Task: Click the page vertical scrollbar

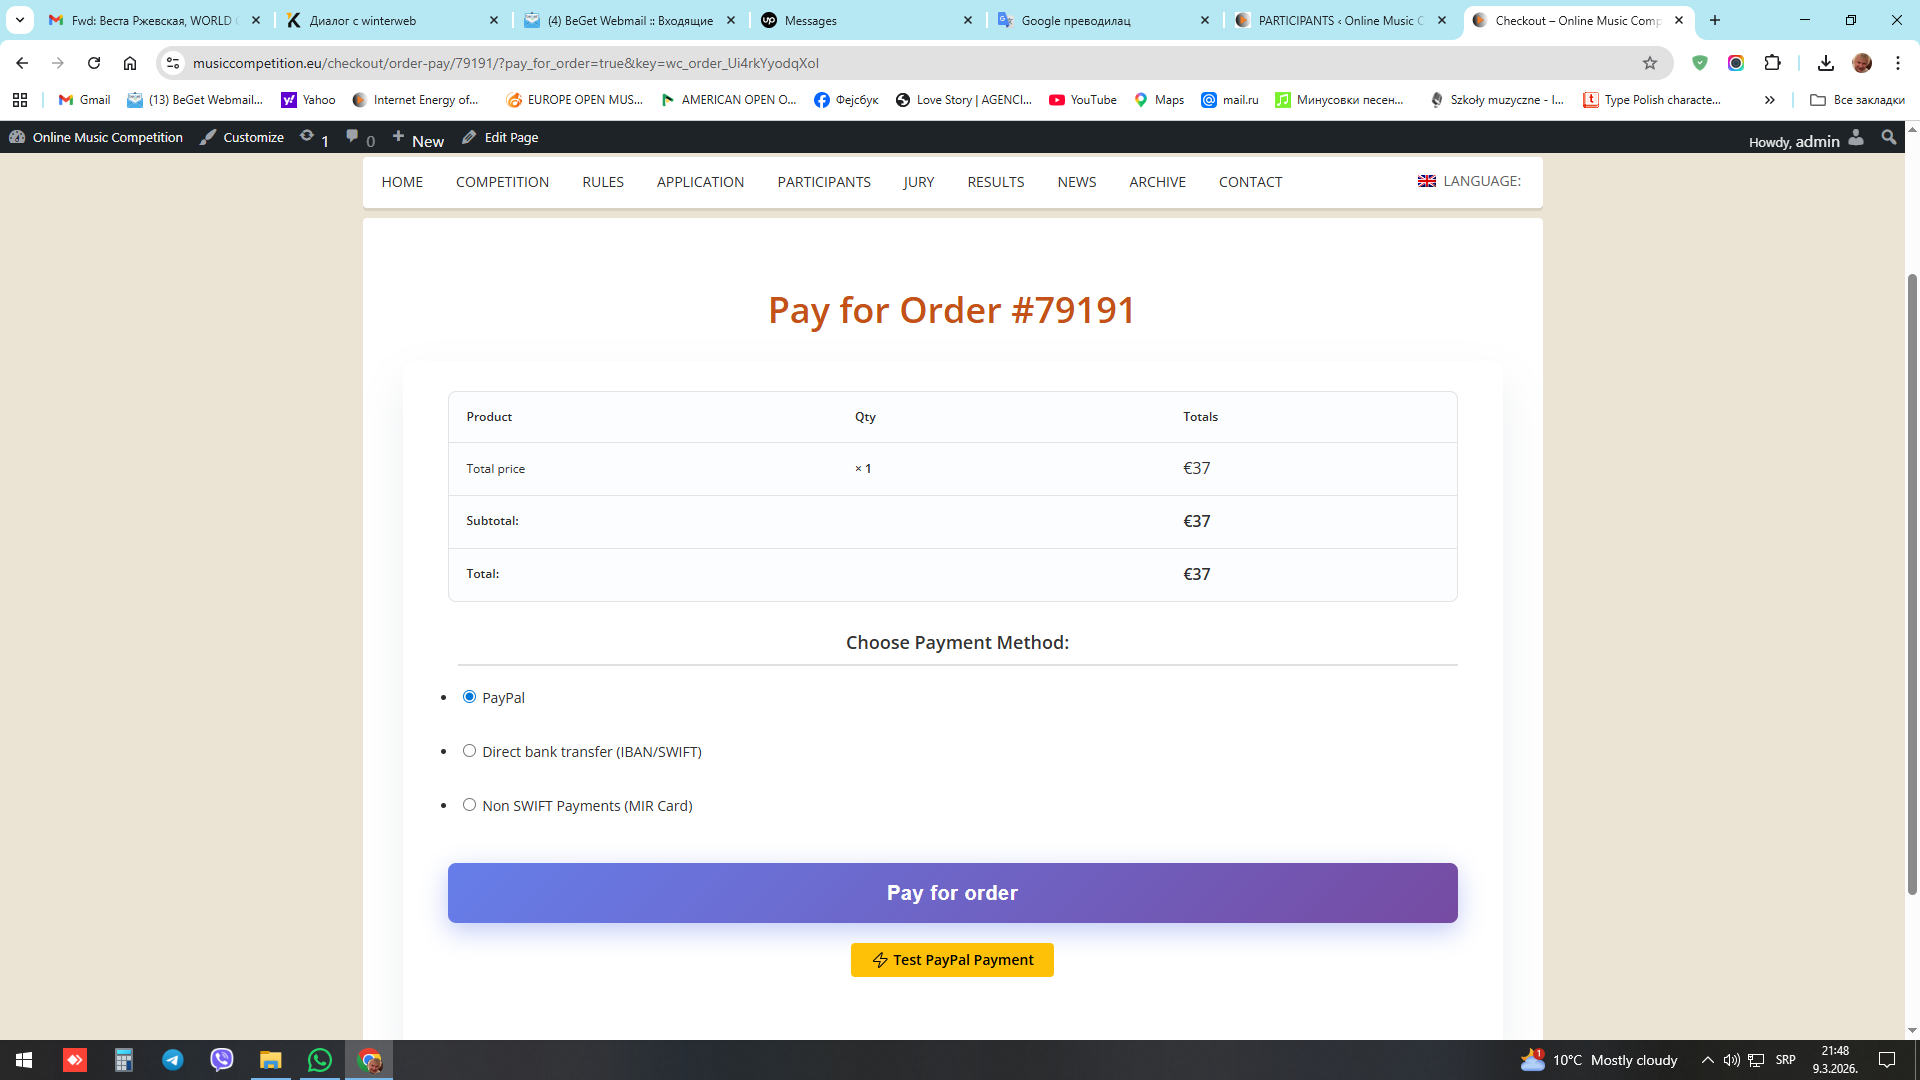Action: (x=1912, y=580)
